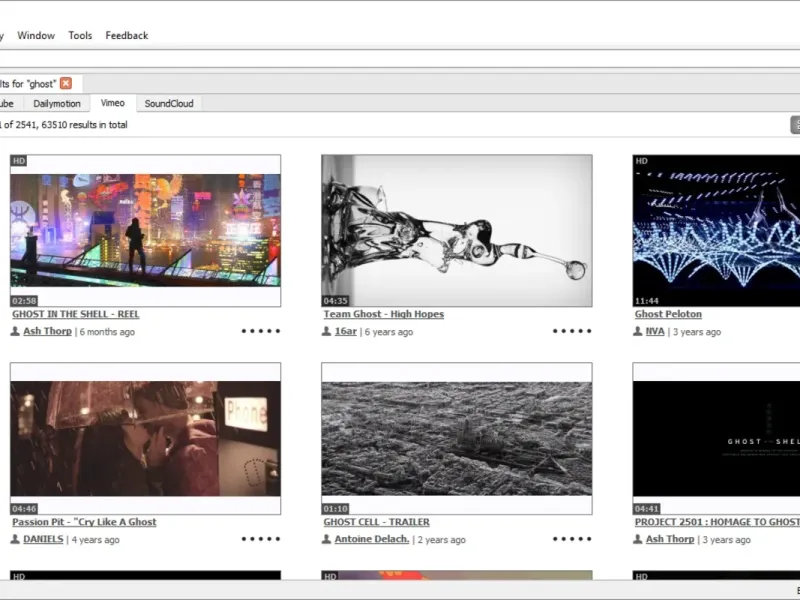Click the HD badge on Ghost Peloton thumbnail
This screenshot has width=800, height=600.
[641, 161]
